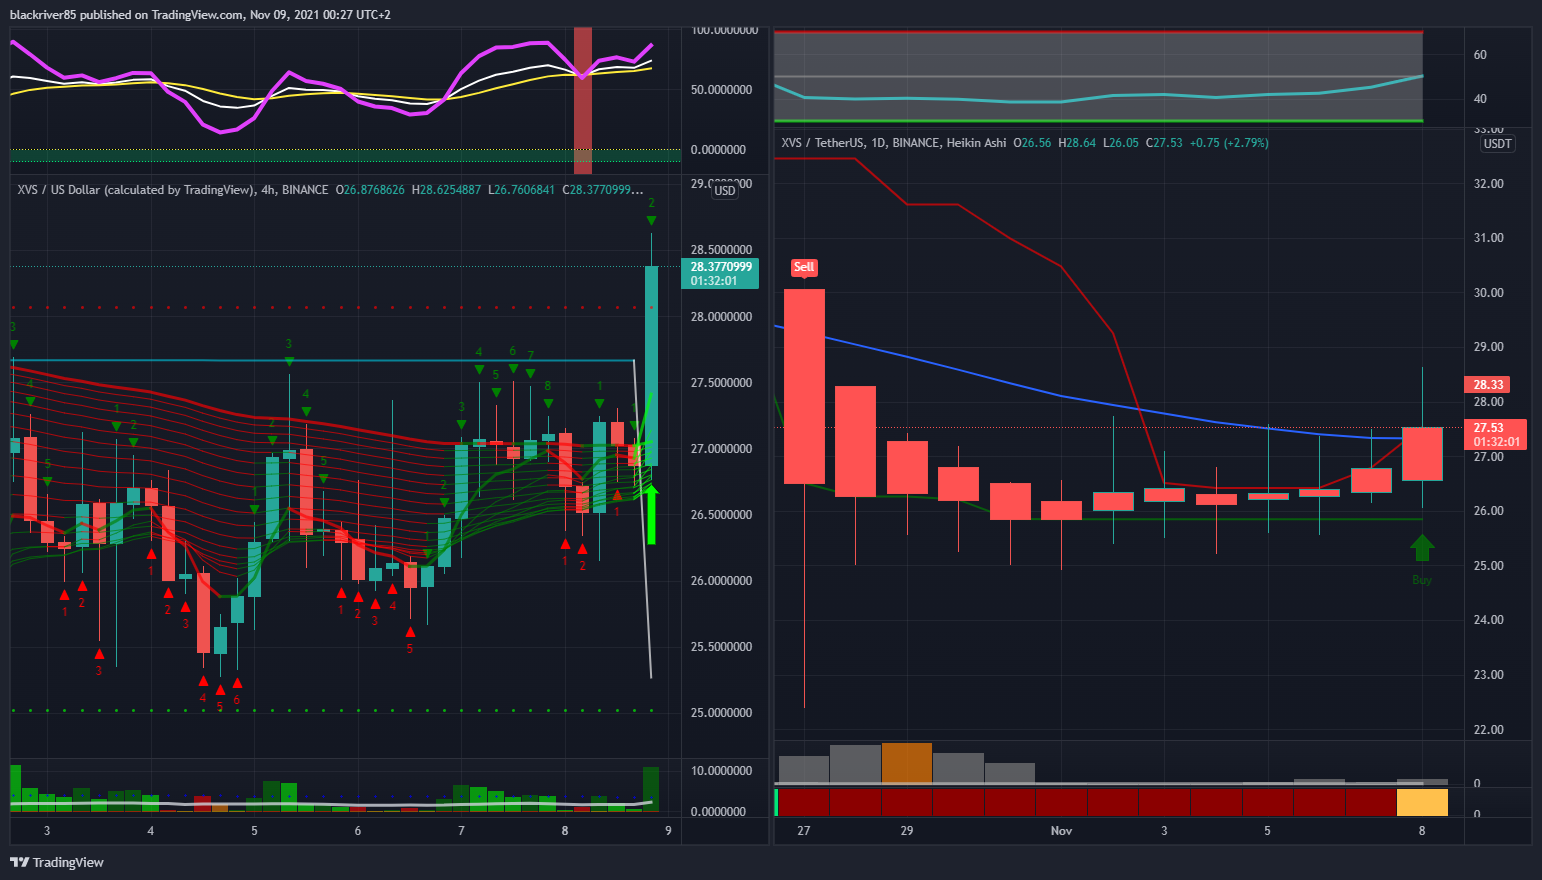
Task: Click the 25.0000000 price axis label
Action: (x=721, y=713)
